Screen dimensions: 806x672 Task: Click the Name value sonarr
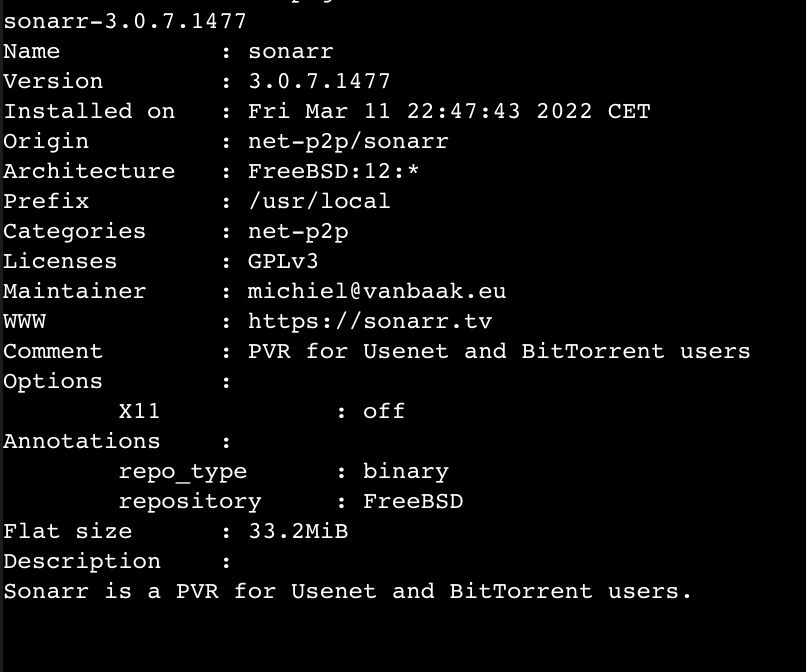coord(291,51)
